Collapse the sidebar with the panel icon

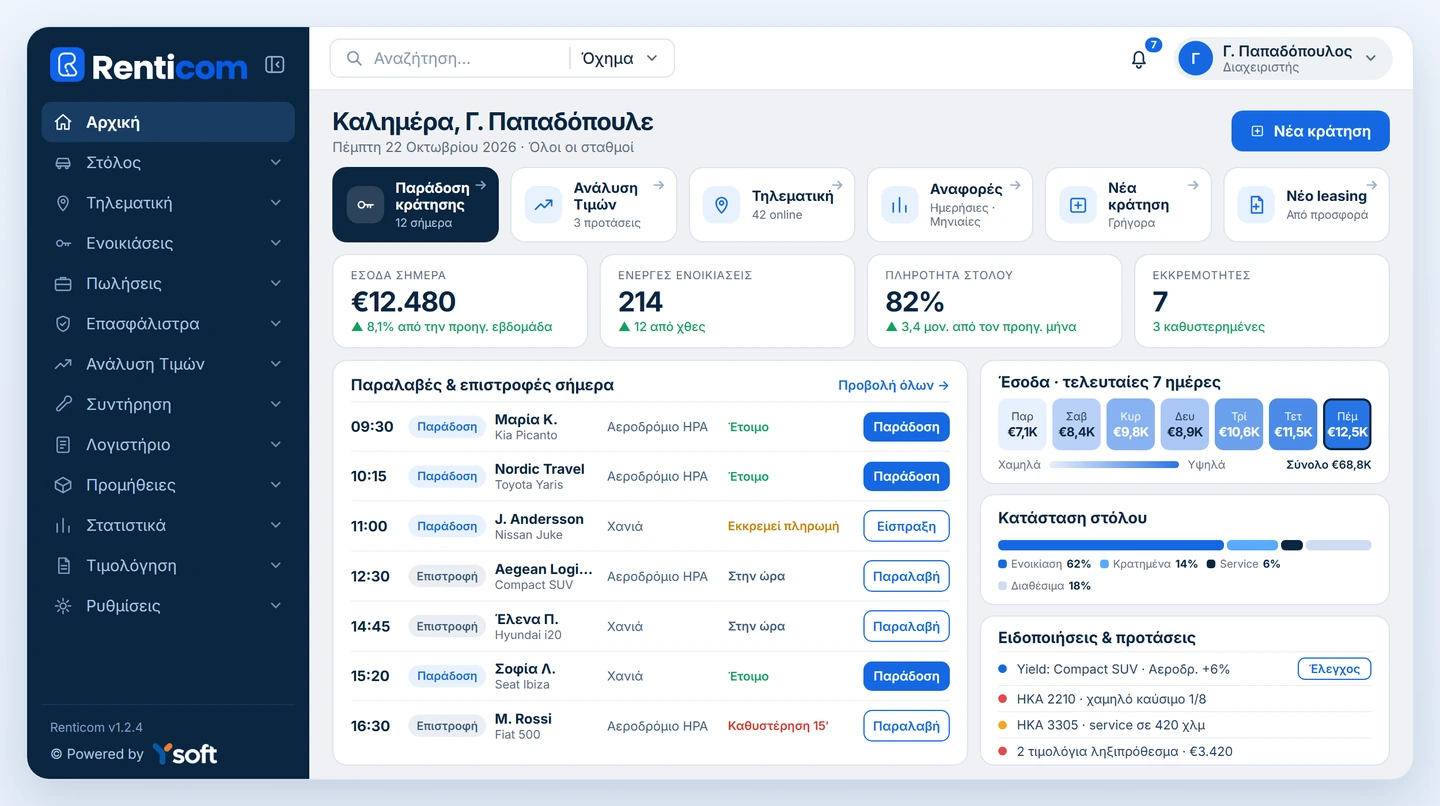pyautogui.click(x=275, y=65)
